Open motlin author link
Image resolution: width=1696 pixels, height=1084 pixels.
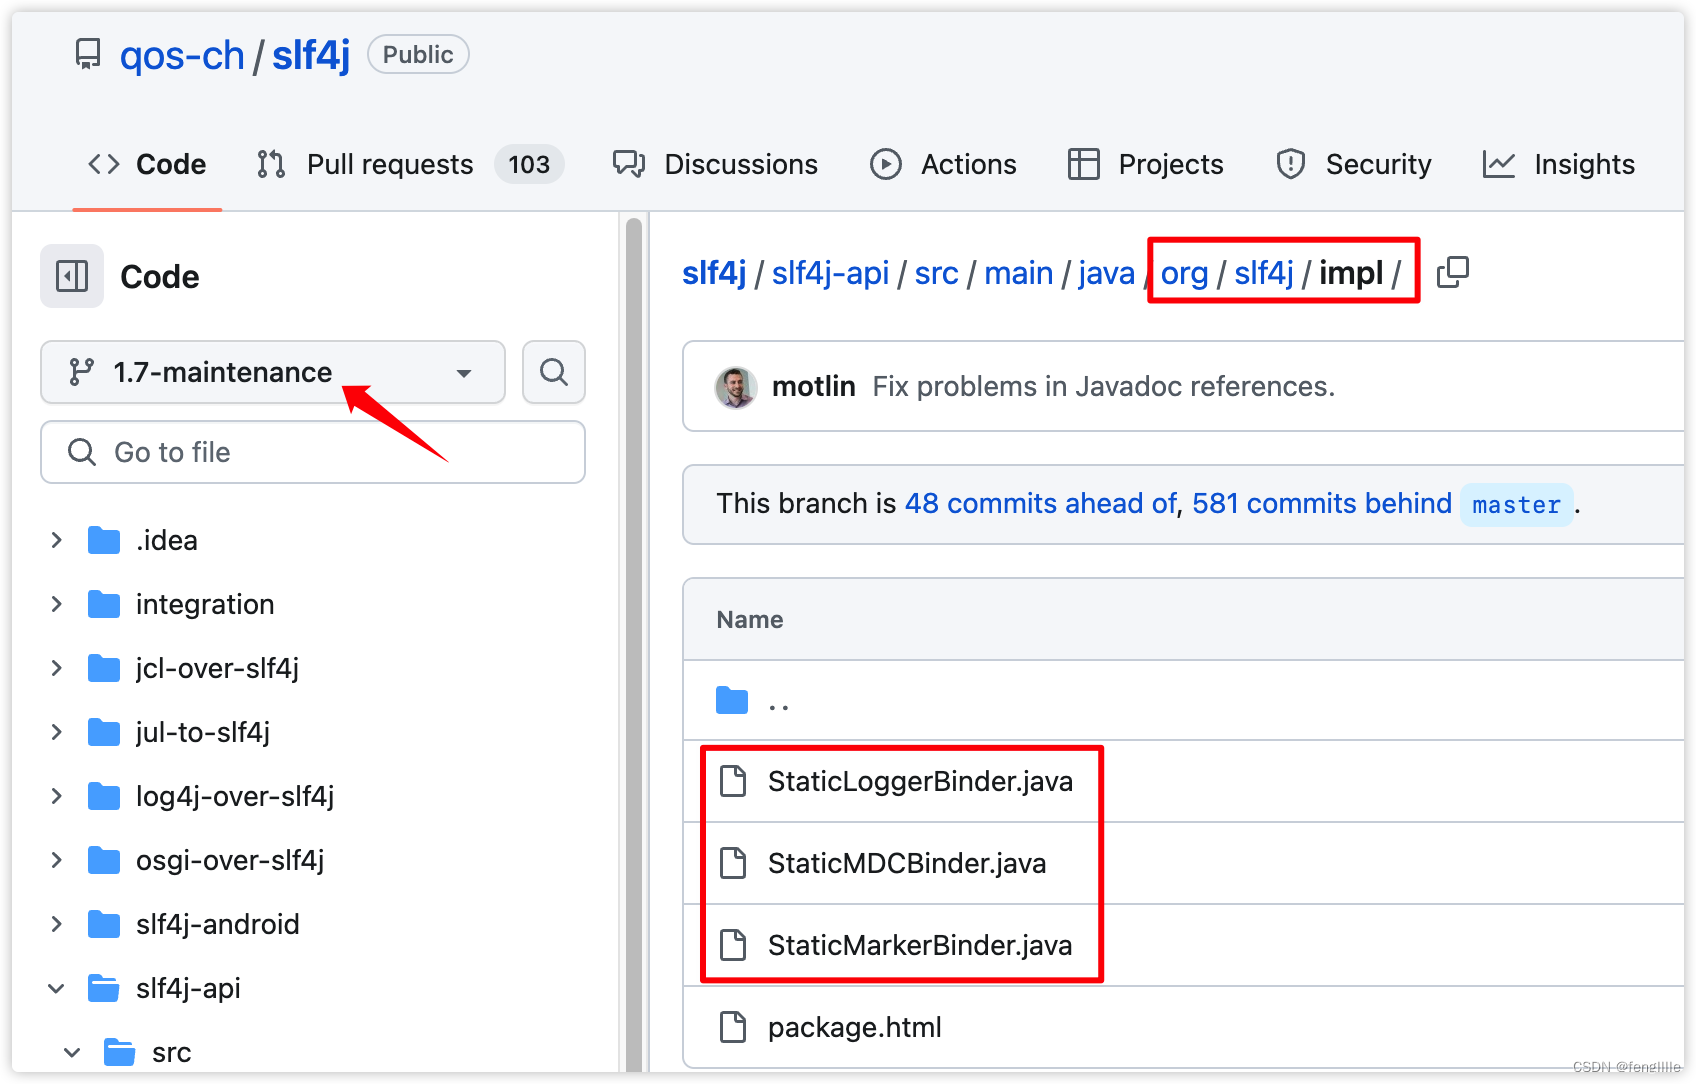(813, 386)
